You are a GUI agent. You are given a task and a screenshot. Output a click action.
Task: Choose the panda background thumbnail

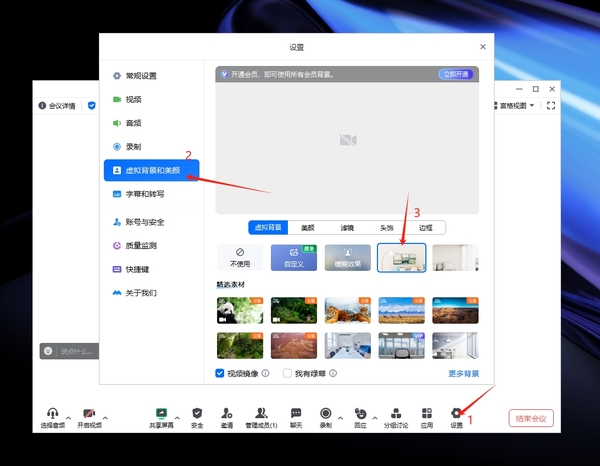point(240,310)
